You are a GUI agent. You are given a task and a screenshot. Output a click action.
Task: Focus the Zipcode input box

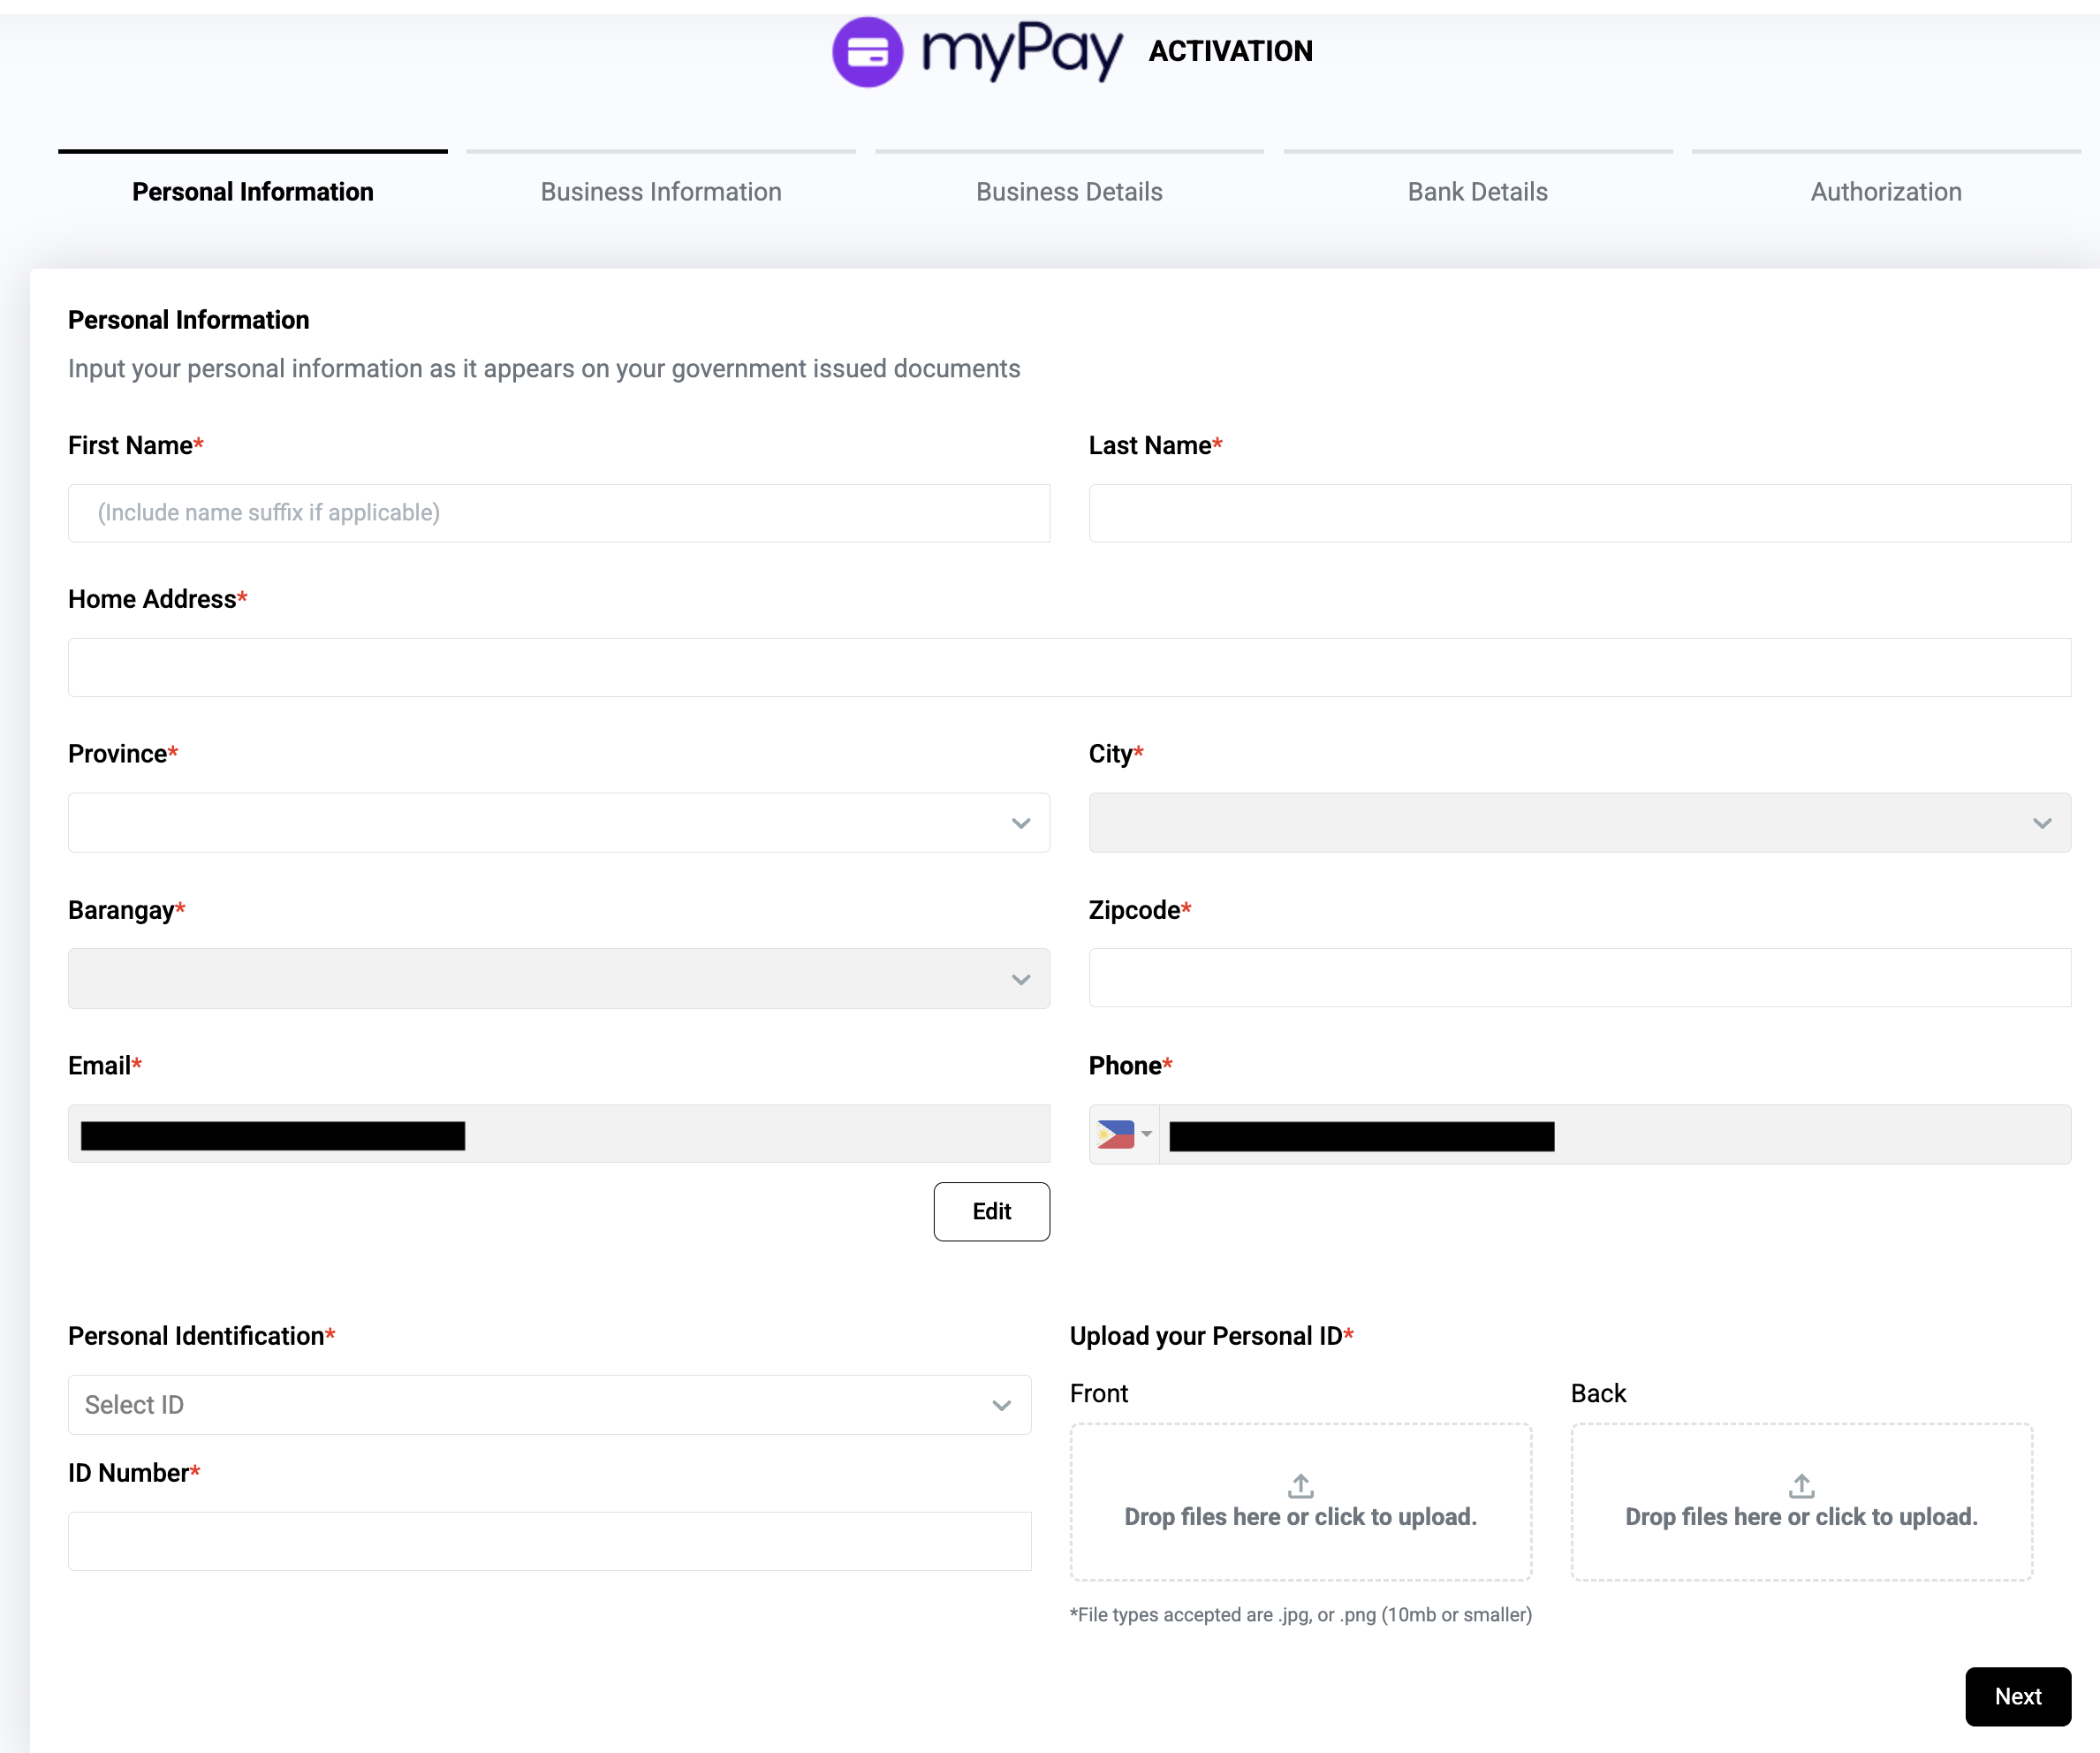click(1579, 978)
